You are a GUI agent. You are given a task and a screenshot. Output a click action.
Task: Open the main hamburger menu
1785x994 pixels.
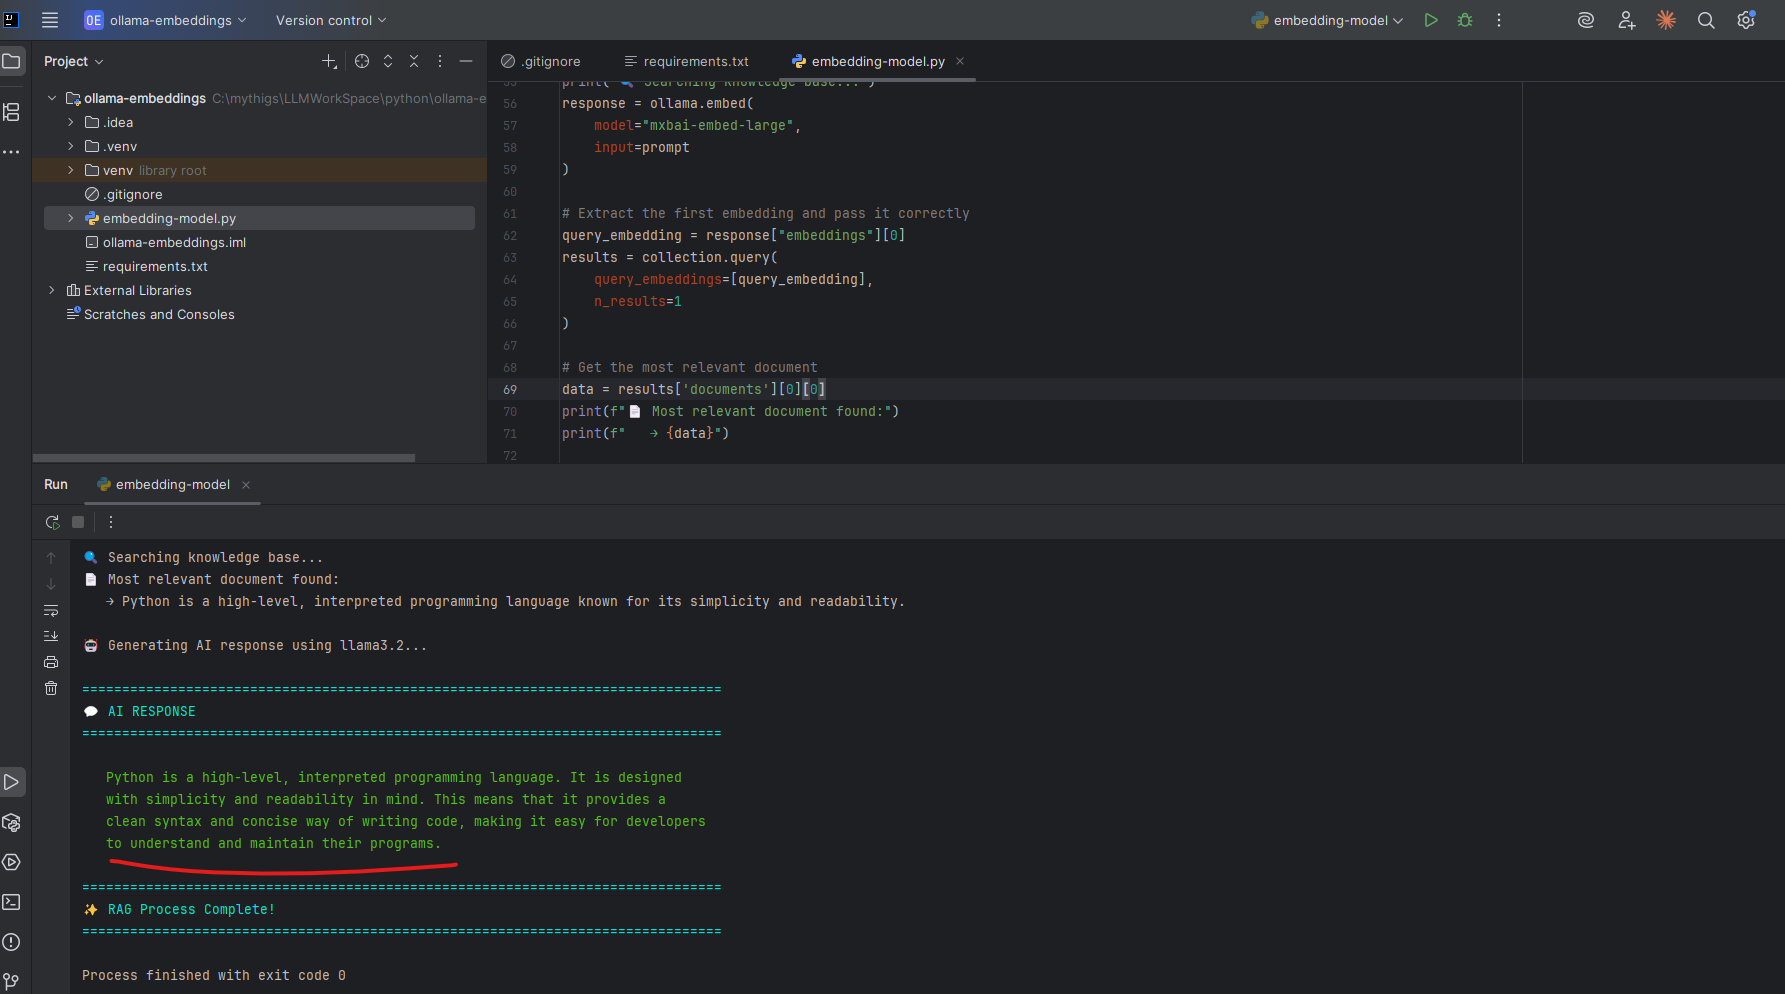[x=50, y=20]
